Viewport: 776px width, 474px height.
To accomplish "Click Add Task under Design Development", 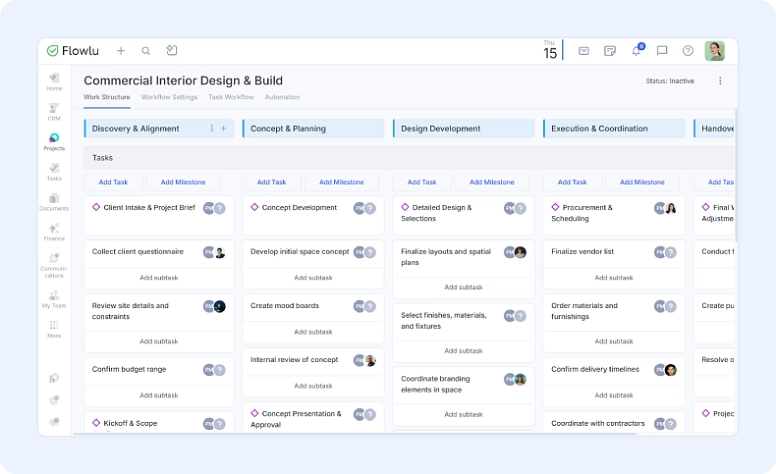I will (422, 182).
